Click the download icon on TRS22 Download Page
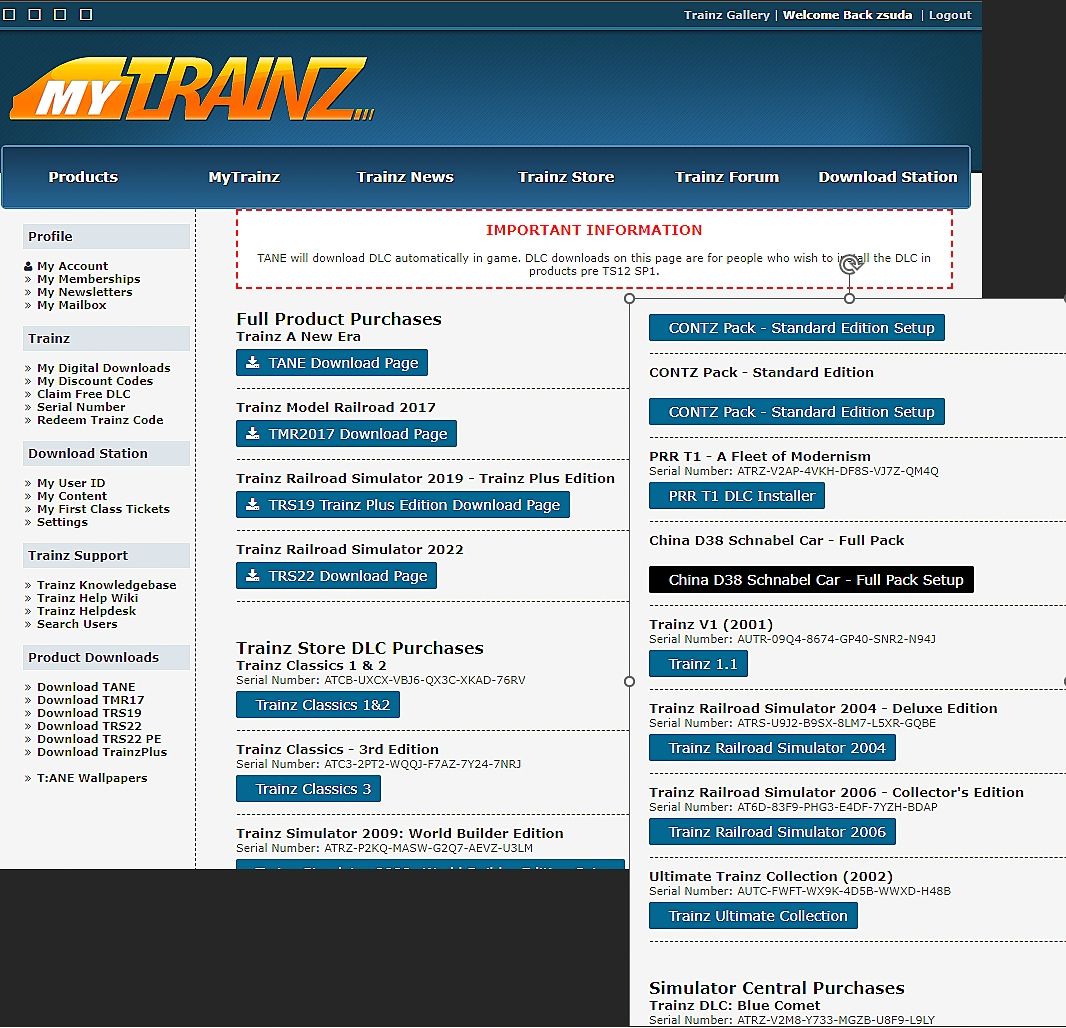This screenshot has height=1028, width=1066. coord(253,576)
